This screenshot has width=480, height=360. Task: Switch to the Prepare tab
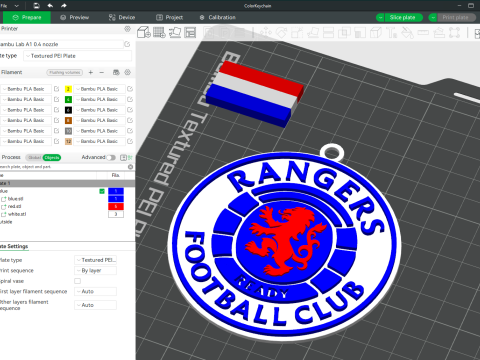[27, 17]
